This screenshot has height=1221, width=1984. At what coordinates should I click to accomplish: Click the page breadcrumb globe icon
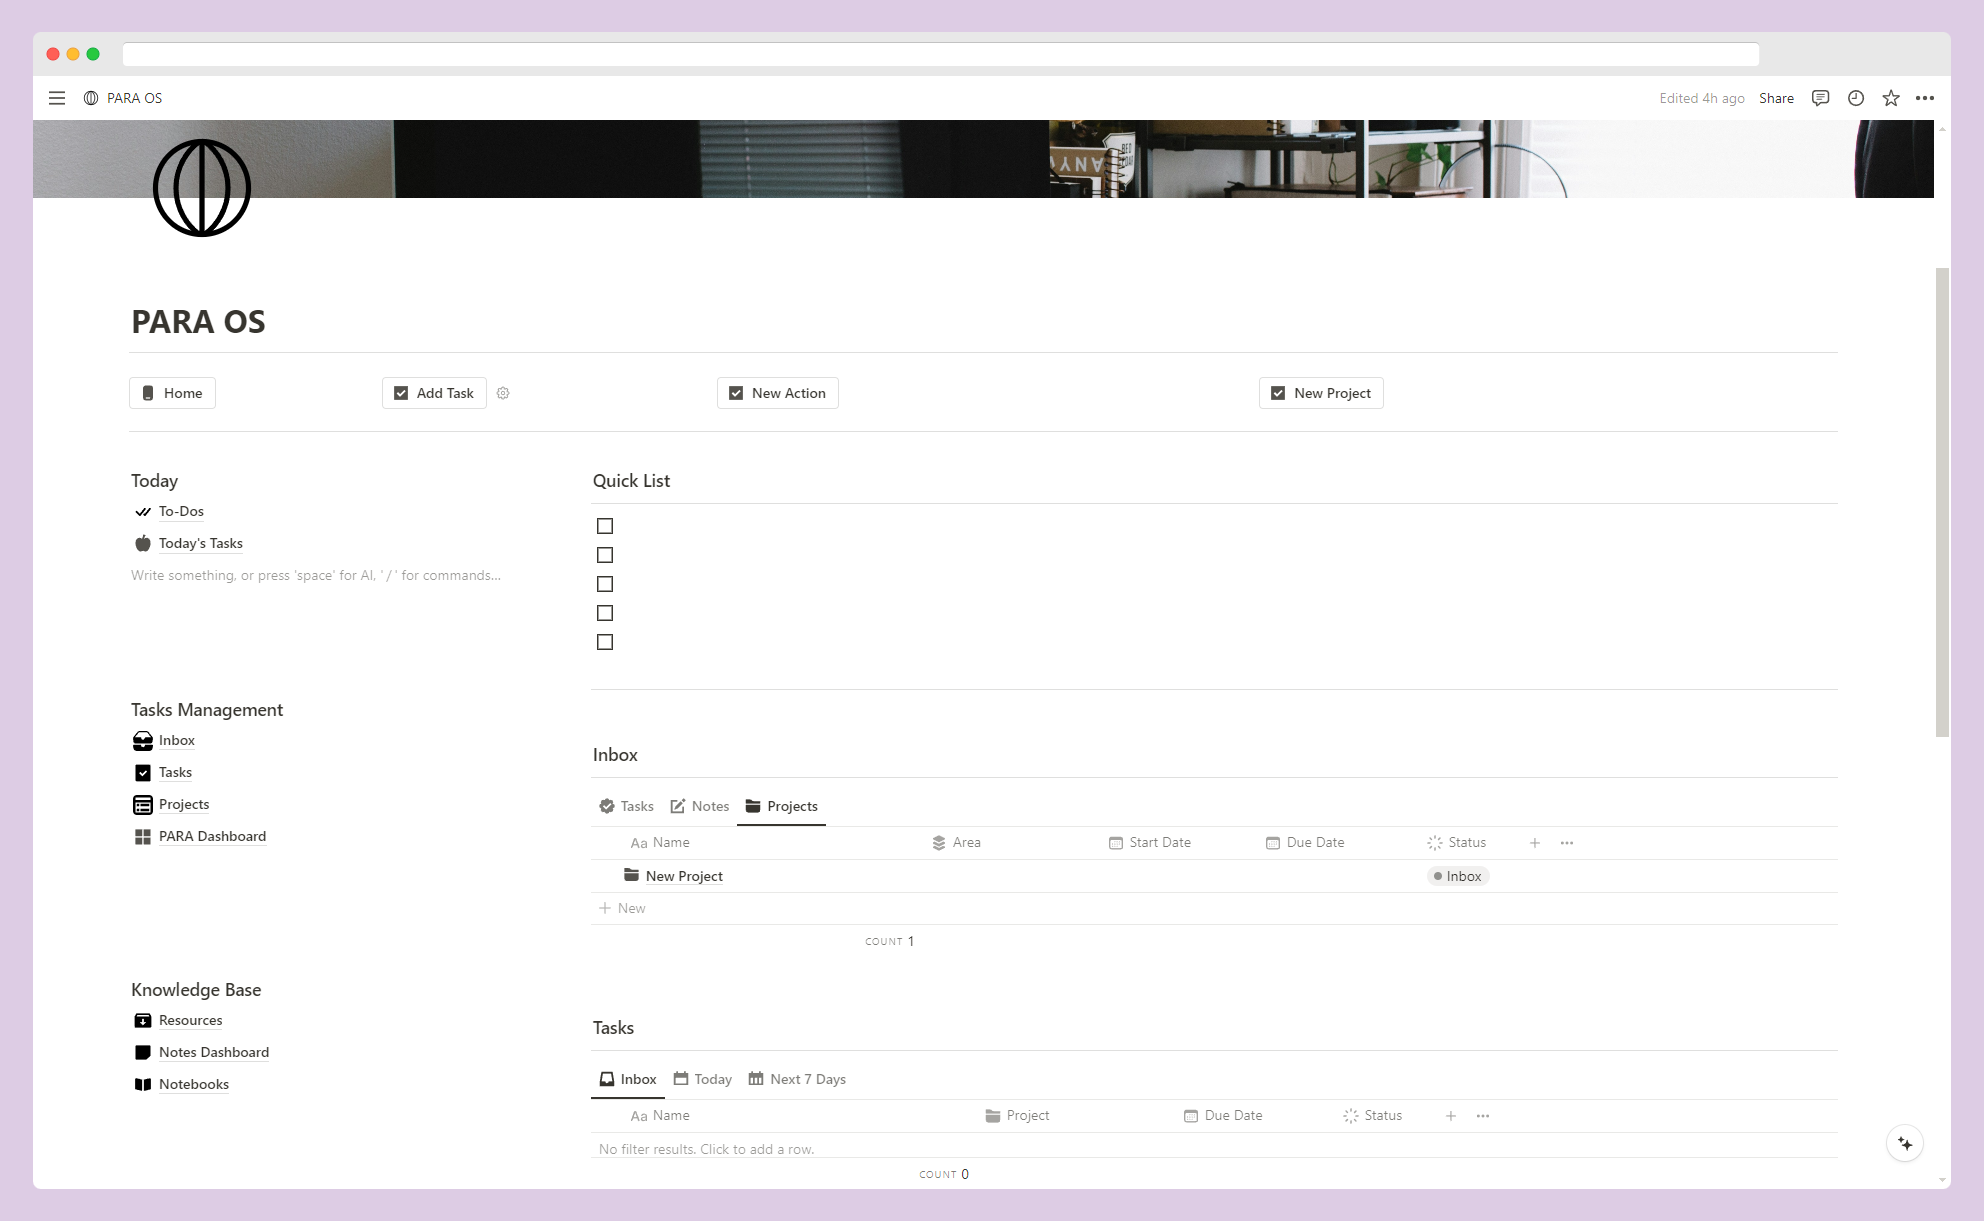click(x=91, y=98)
